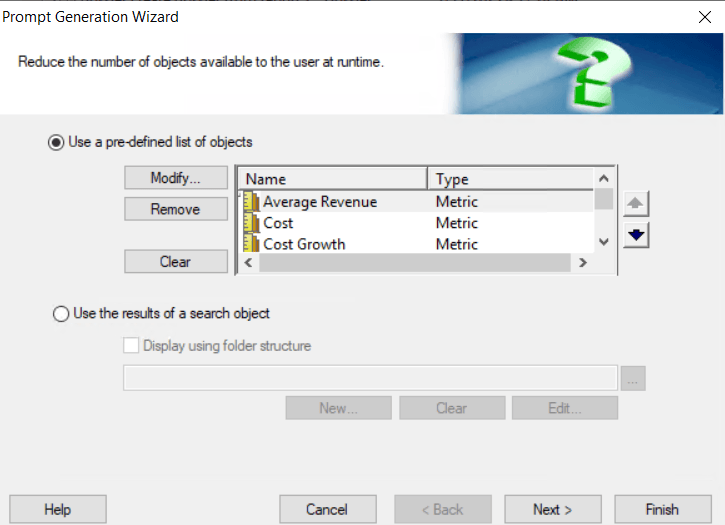
Task: Click the Edit... search object button
Action: click(x=565, y=408)
